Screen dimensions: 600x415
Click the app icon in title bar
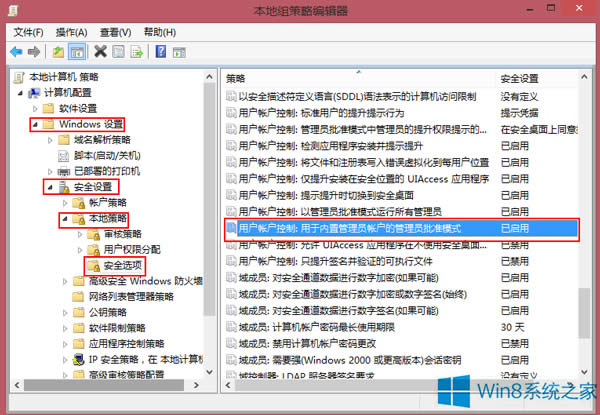coord(13,10)
